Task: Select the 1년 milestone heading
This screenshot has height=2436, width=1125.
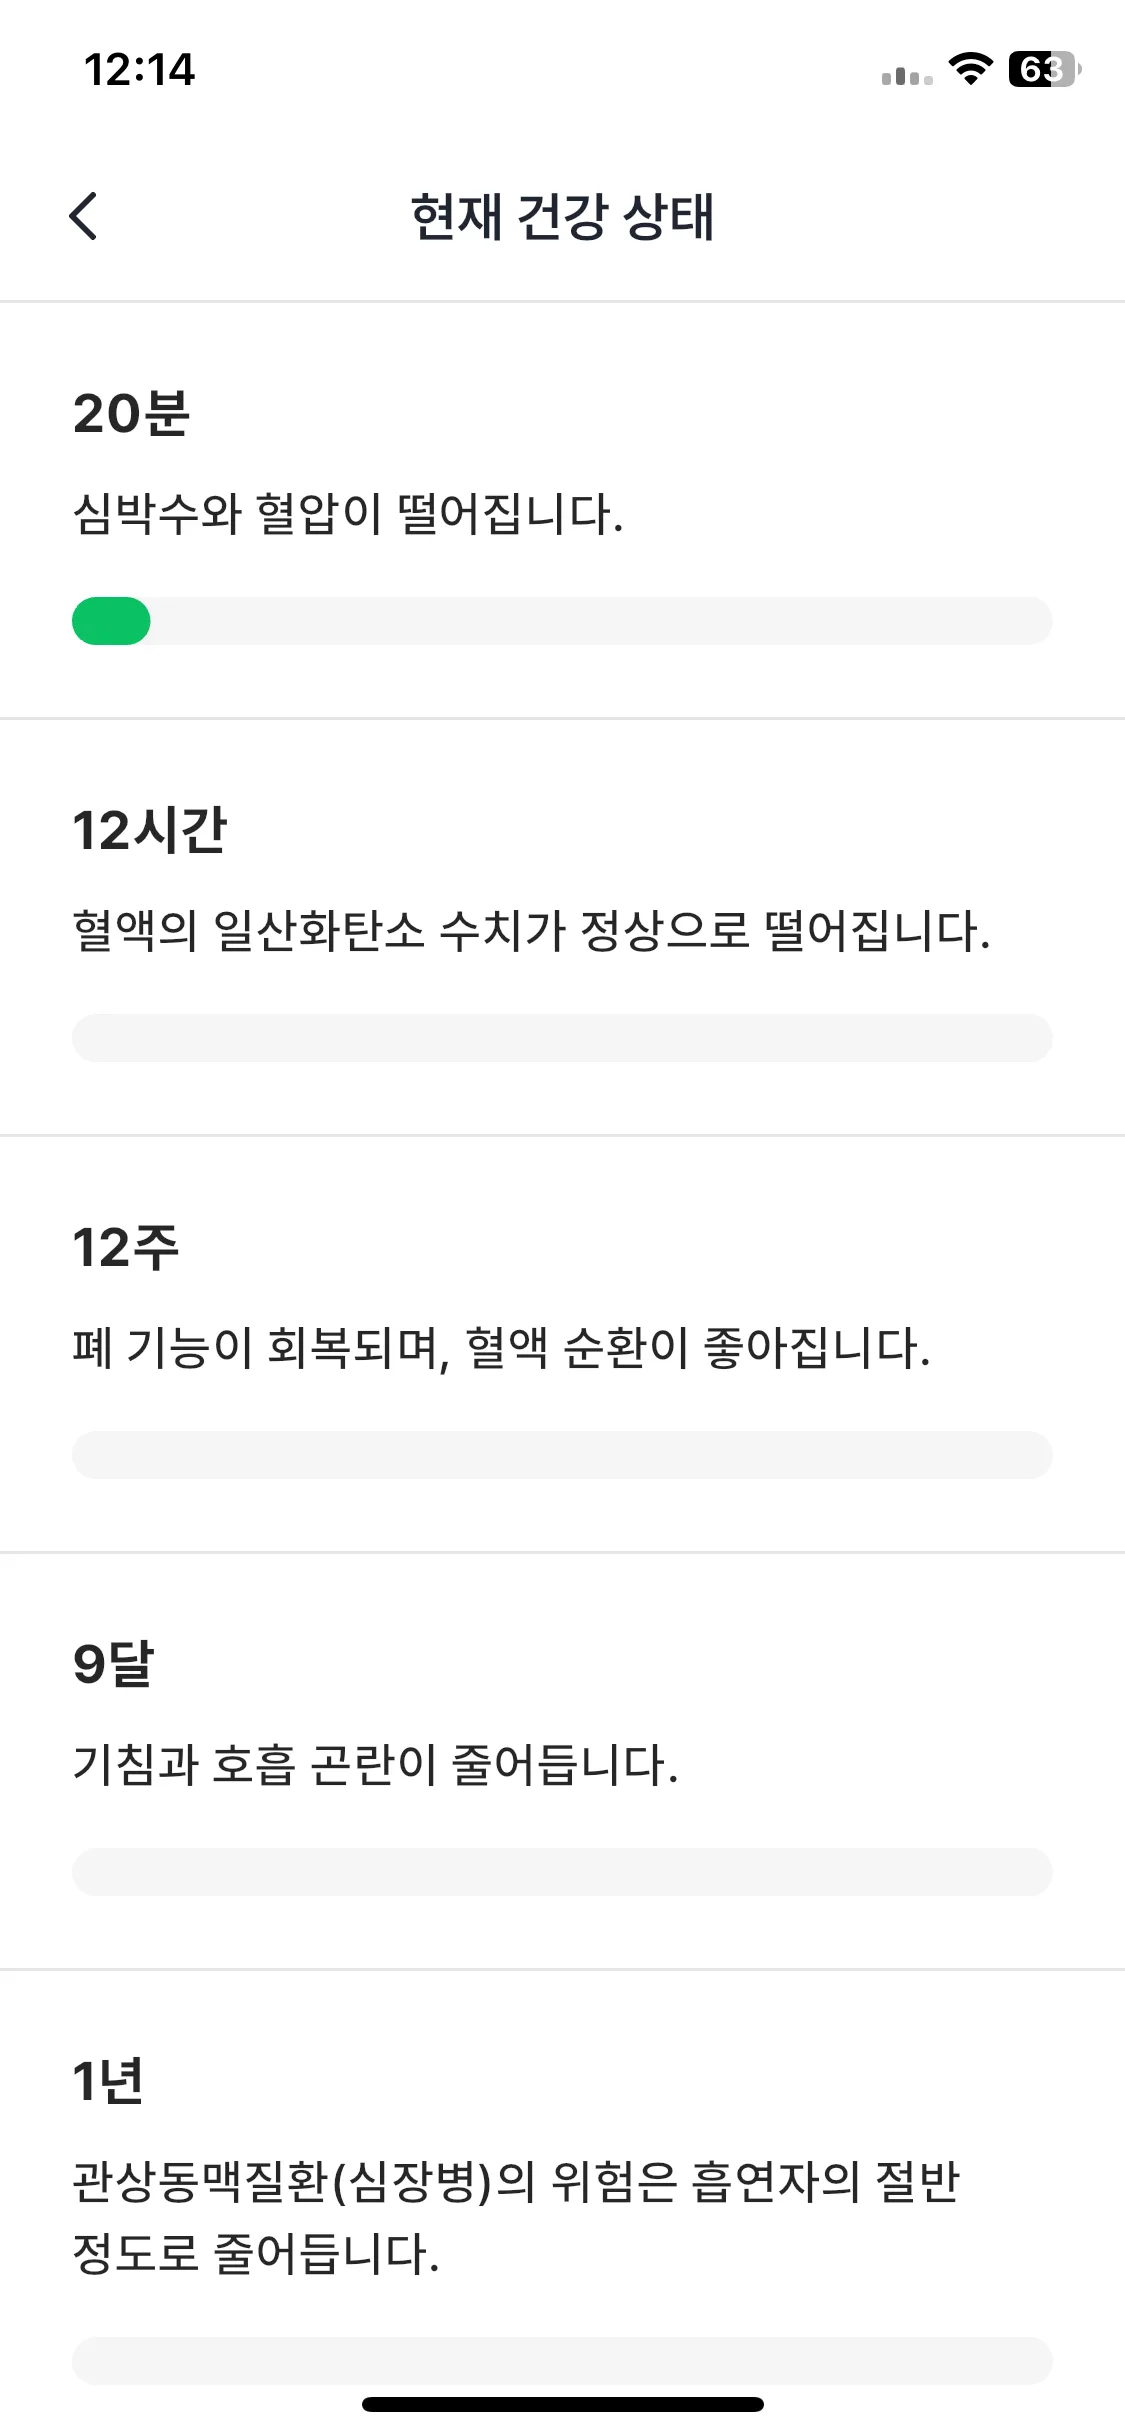Action: (108, 2082)
